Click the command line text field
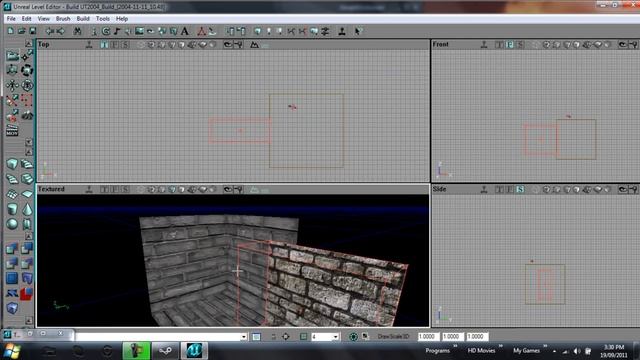Image resolution: width=640 pixels, height=360 pixels. click(x=158, y=337)
